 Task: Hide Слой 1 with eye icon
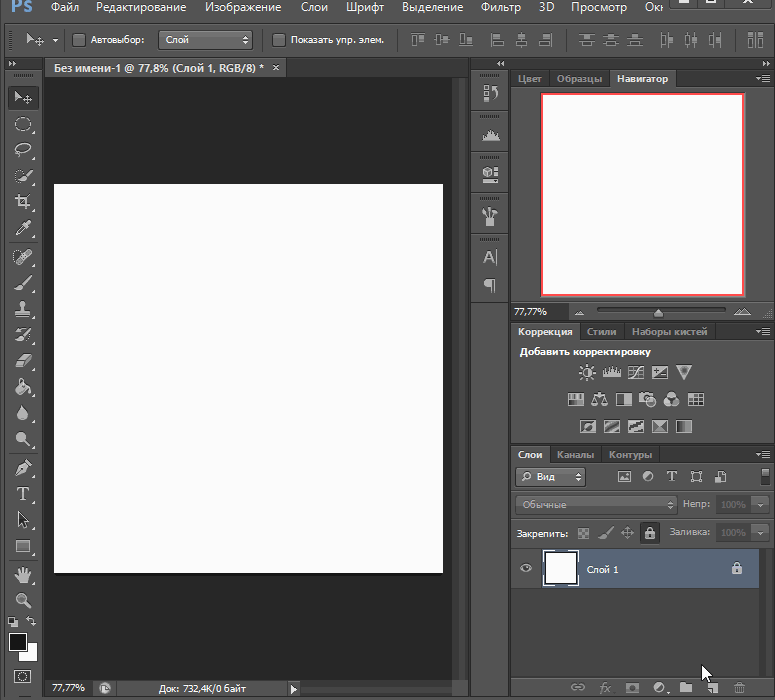coord(526,569)
